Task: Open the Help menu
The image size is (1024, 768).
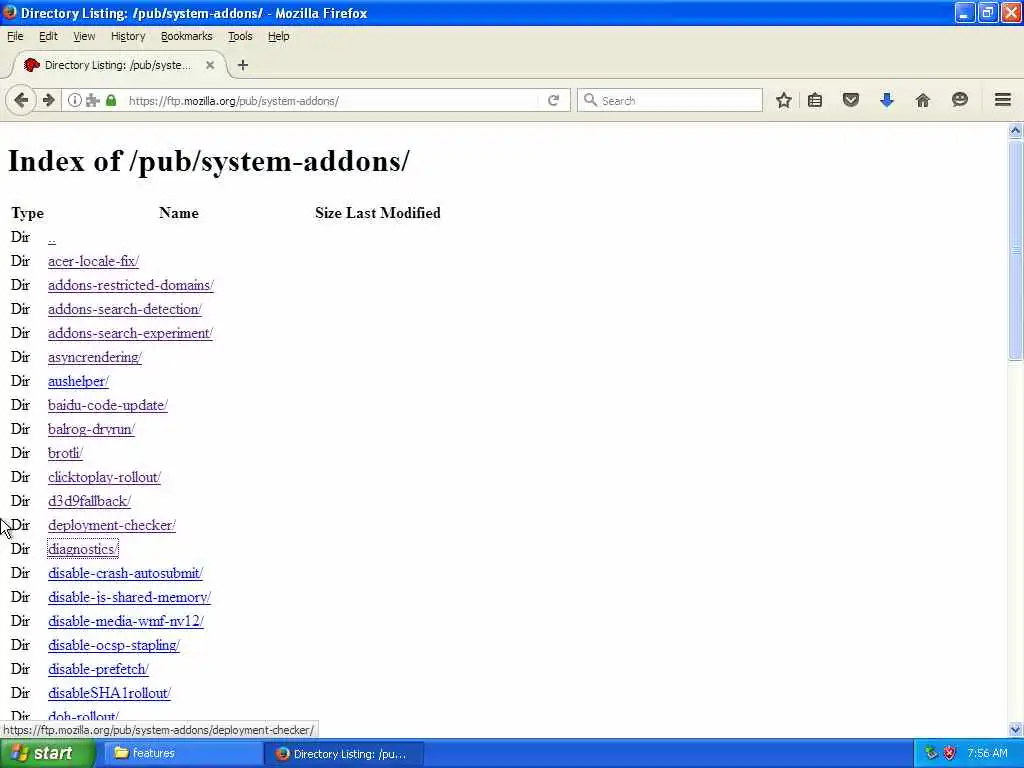Action: pyautogui.click(x=278, y=37)
